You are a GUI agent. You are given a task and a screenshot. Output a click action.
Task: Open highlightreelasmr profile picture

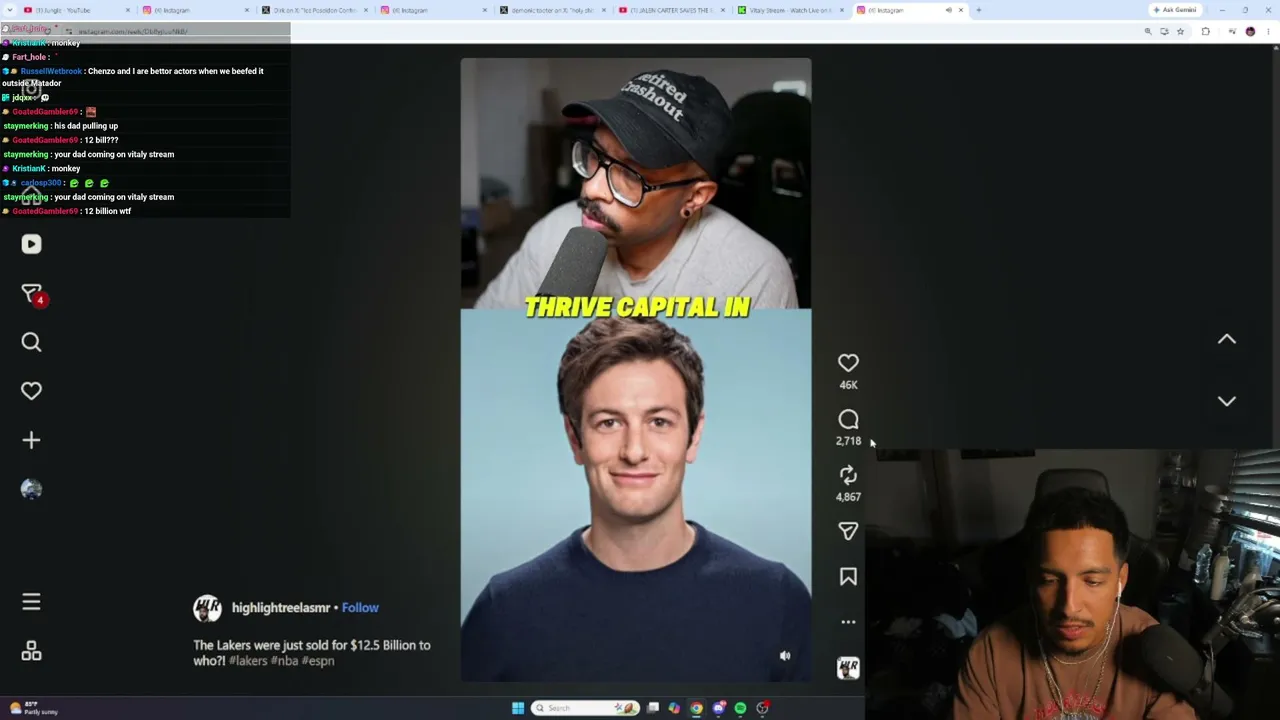pos(207,608)
